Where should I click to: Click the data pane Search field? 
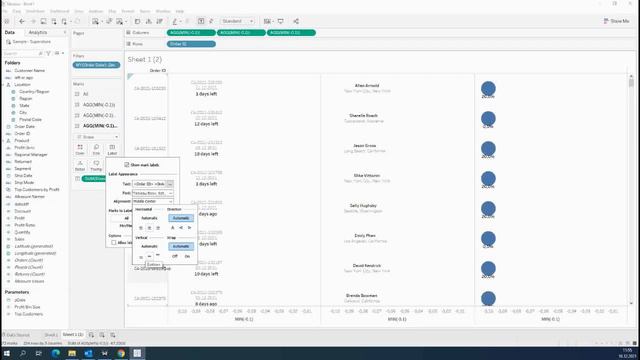[x=20, y=53]
